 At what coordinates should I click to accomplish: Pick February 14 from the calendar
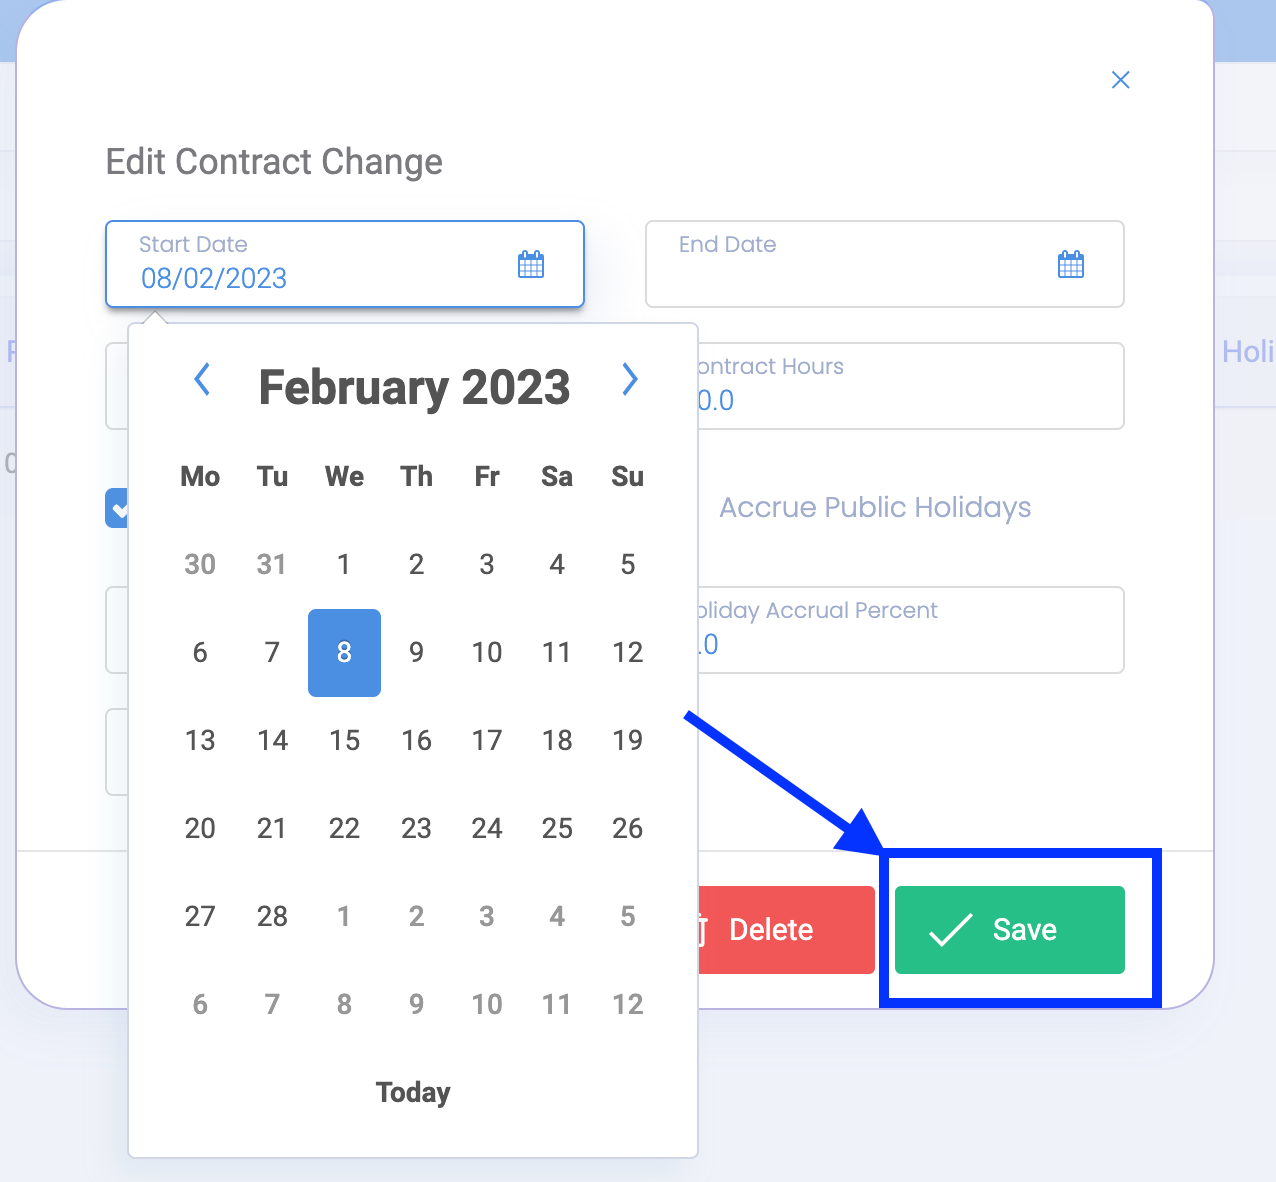point(272,740)
